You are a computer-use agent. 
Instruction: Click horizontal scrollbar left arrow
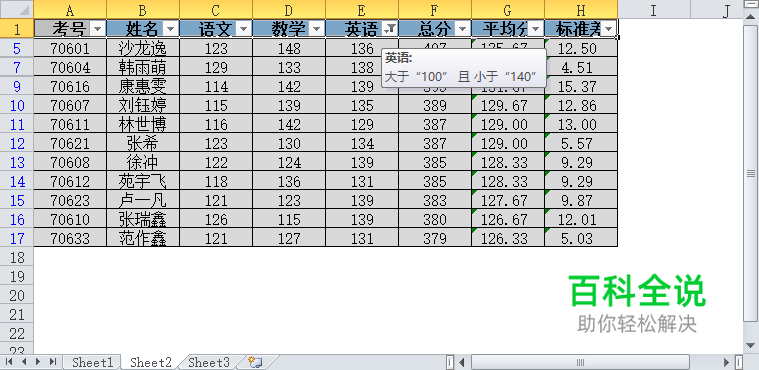(x=462, y=362)
